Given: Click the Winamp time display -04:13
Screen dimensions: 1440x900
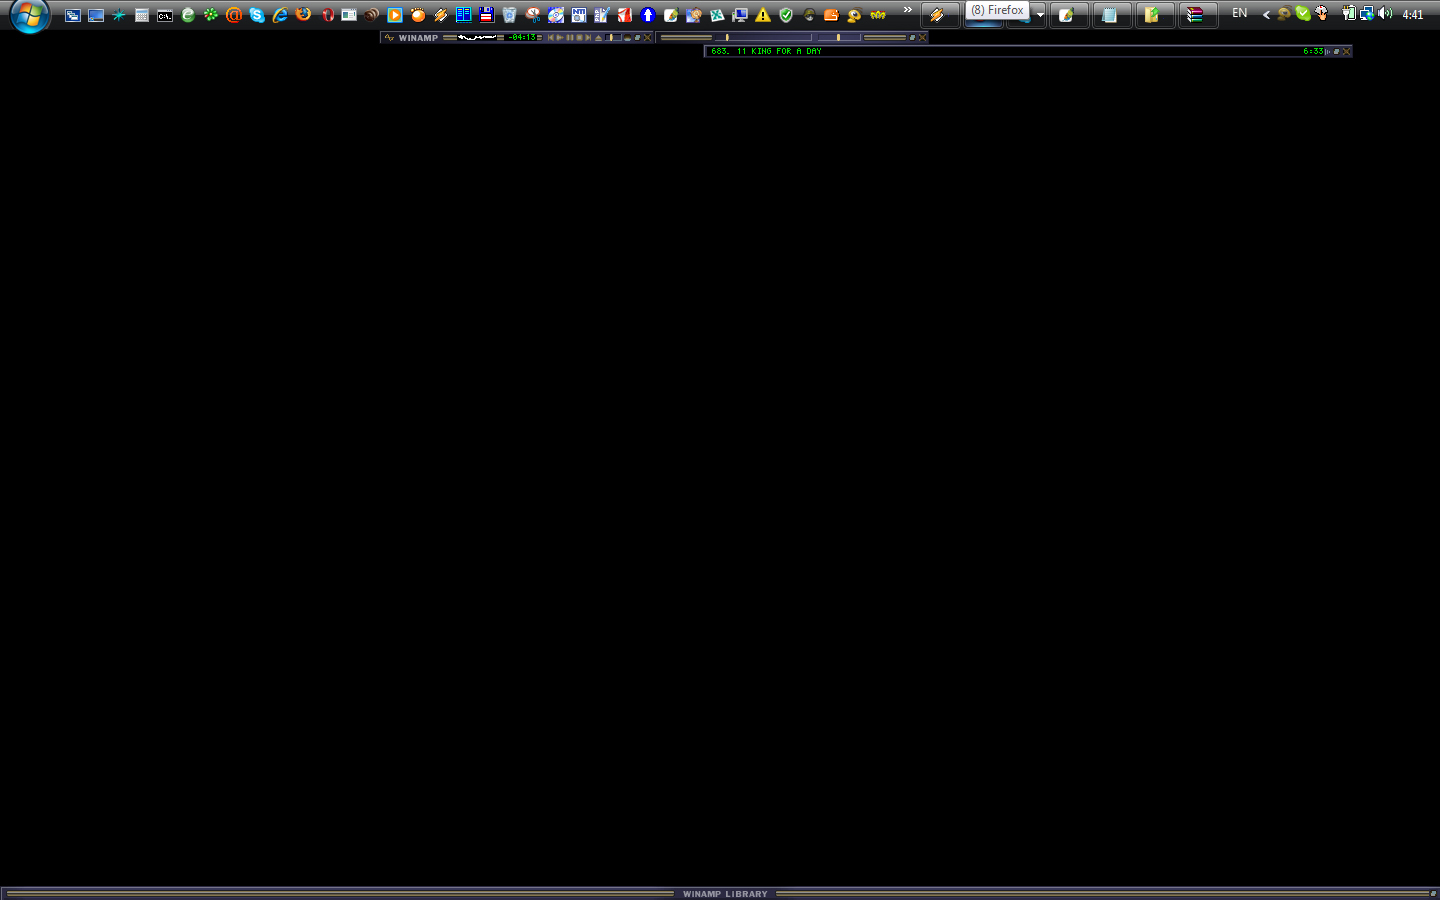Looking at the screenshot, I should click(x=523, y=37).
